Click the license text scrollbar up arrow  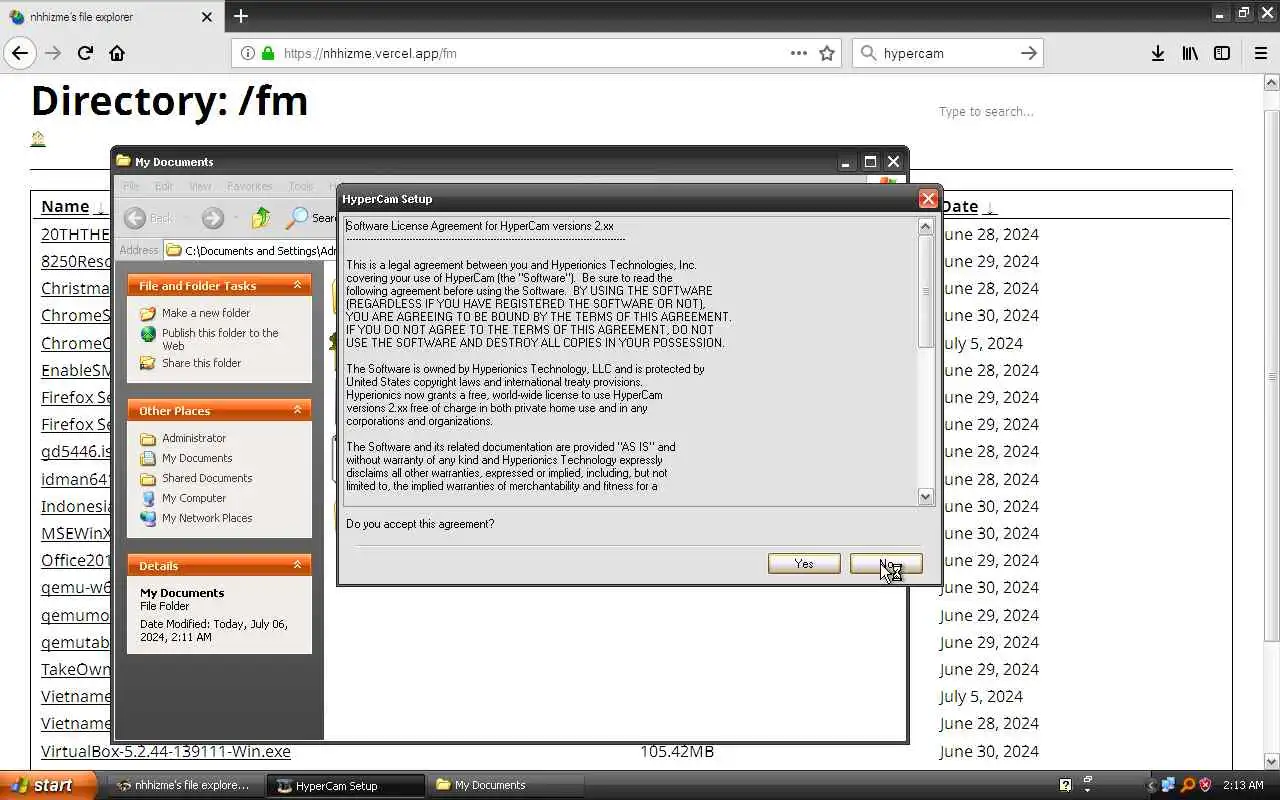[925, 226]
